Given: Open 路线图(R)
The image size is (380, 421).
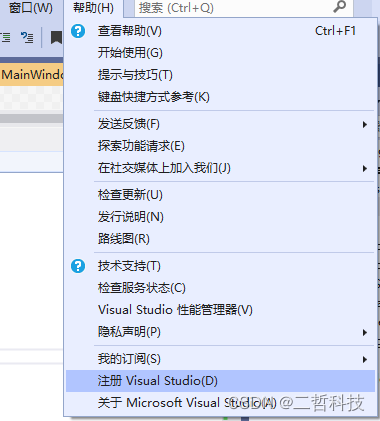Looking at the screenshot, I should [x=220, y=239].
